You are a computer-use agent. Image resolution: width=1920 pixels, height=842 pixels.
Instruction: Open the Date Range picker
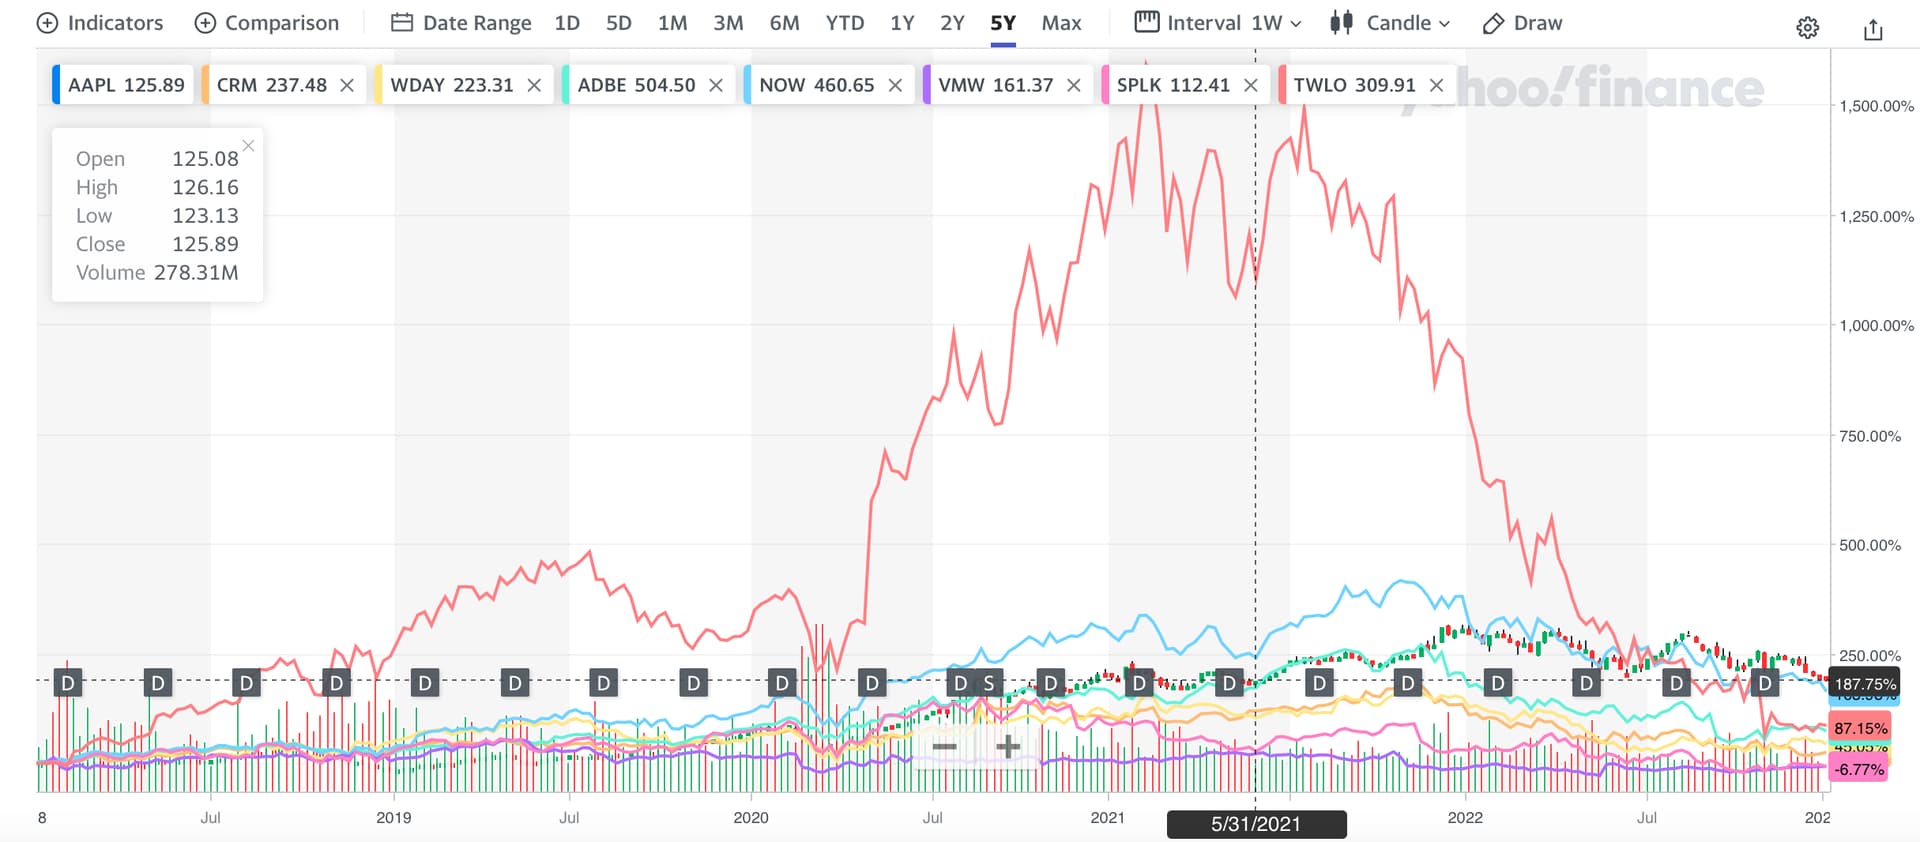point(461,23)
